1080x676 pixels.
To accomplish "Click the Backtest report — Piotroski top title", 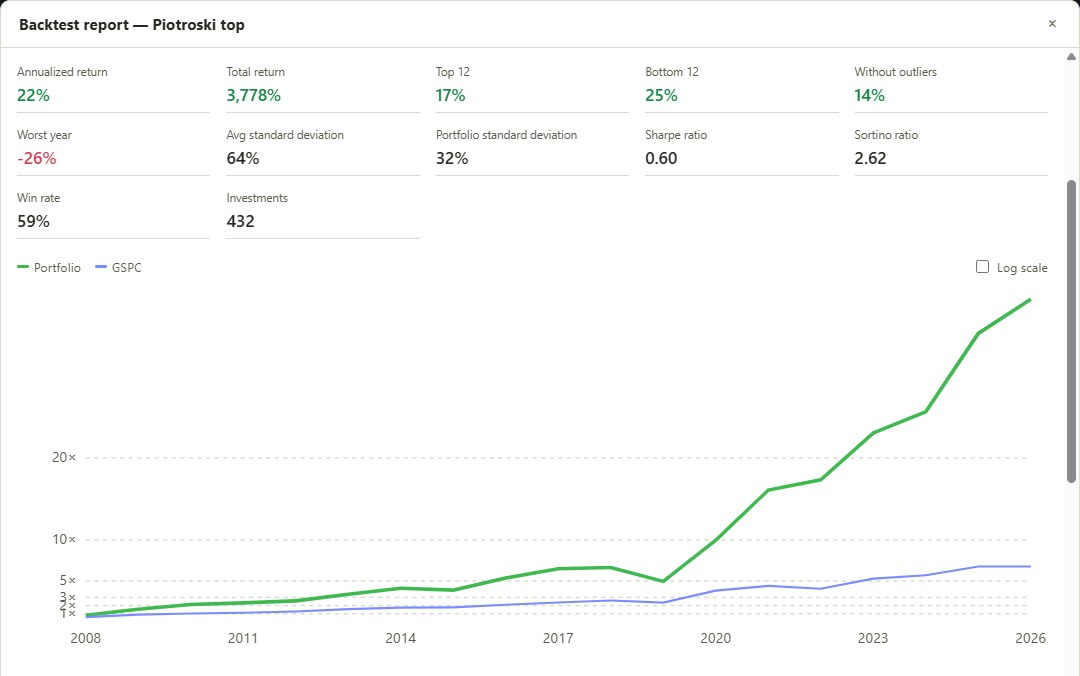I will (x=132, y=25).
